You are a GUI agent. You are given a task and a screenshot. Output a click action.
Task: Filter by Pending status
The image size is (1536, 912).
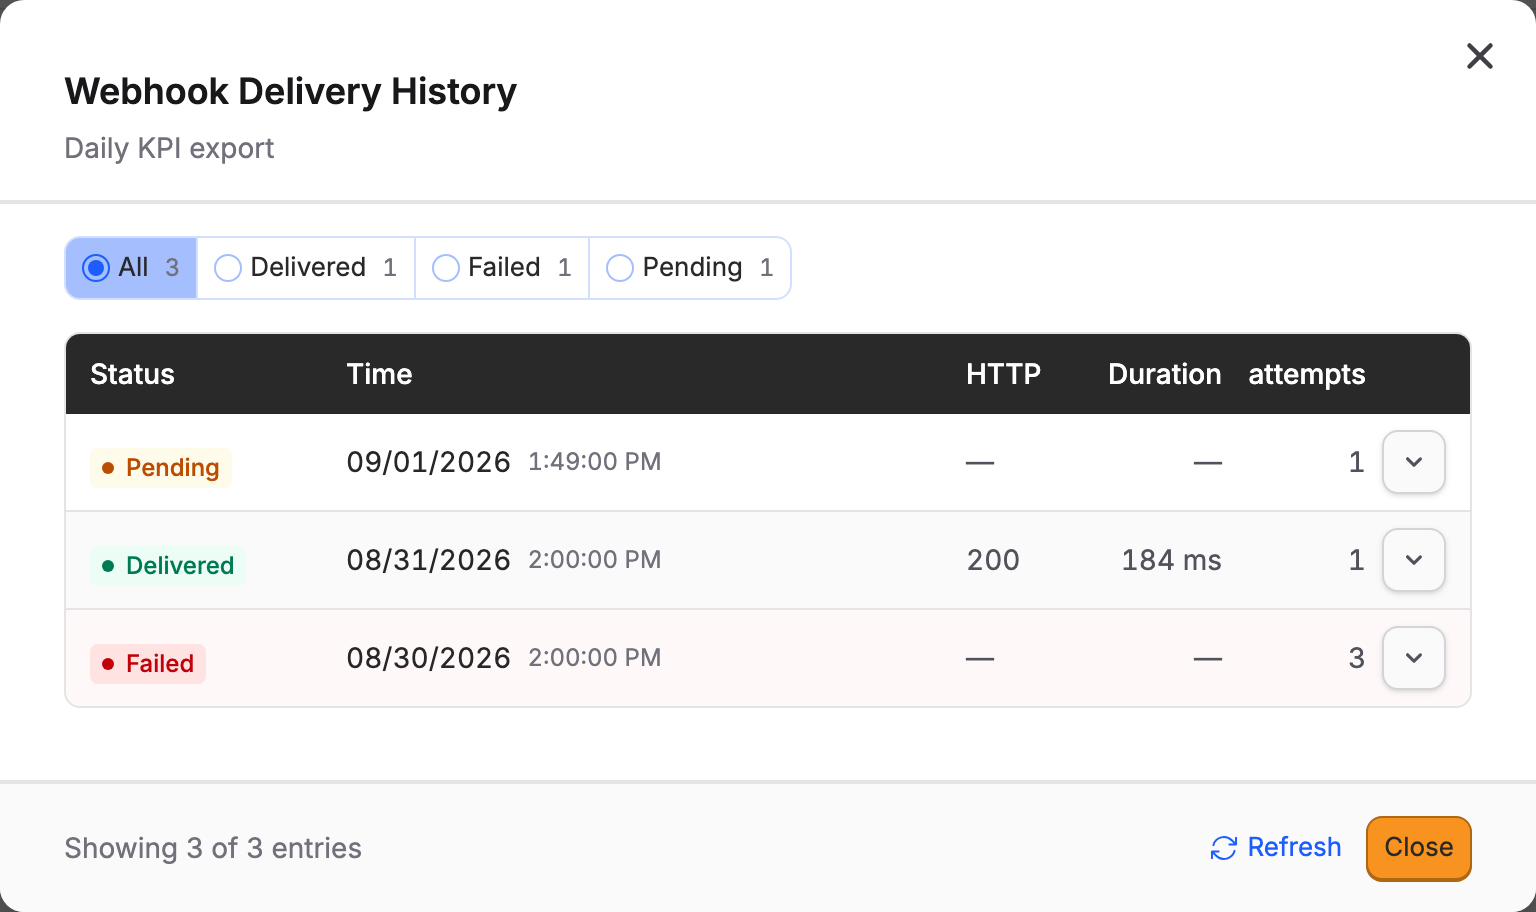(690, 268)
